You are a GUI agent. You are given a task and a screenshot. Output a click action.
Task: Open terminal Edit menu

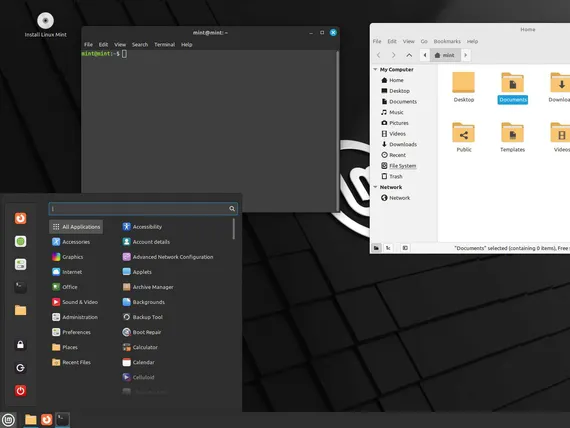click(x=103, y=44)
